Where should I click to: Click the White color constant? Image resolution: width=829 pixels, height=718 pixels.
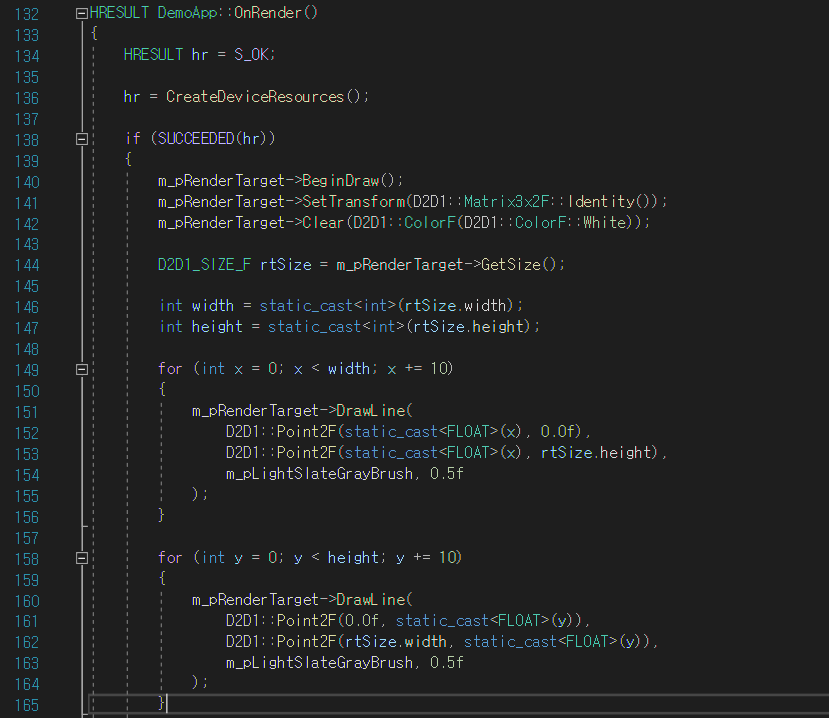(x=604, y=223)
